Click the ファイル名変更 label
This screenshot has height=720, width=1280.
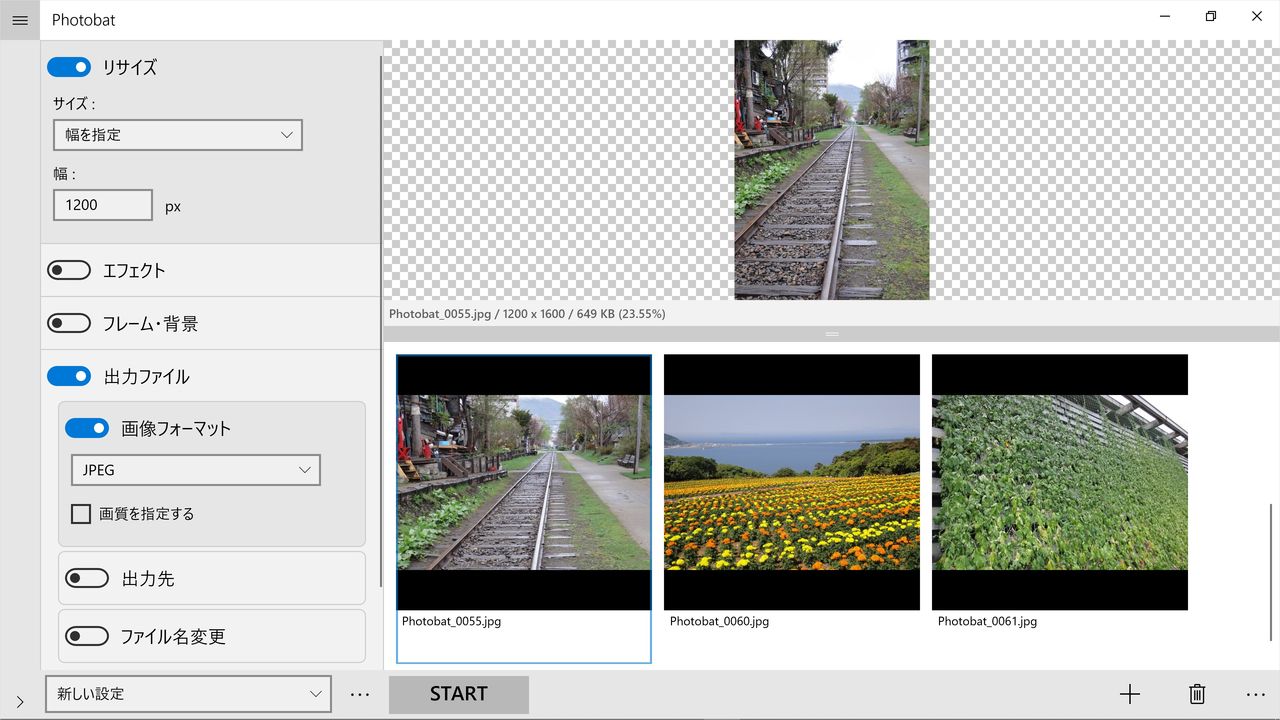173,636
